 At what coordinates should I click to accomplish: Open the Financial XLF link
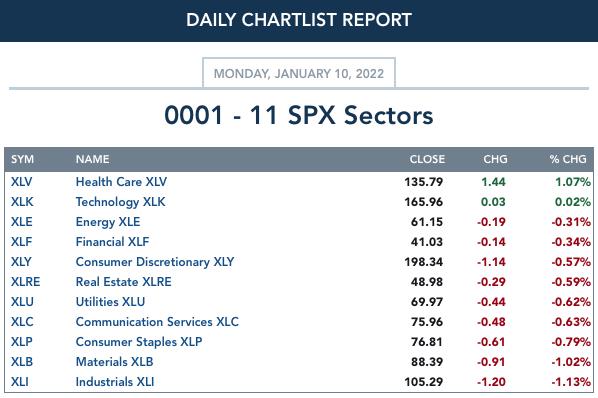coord(112,242)
